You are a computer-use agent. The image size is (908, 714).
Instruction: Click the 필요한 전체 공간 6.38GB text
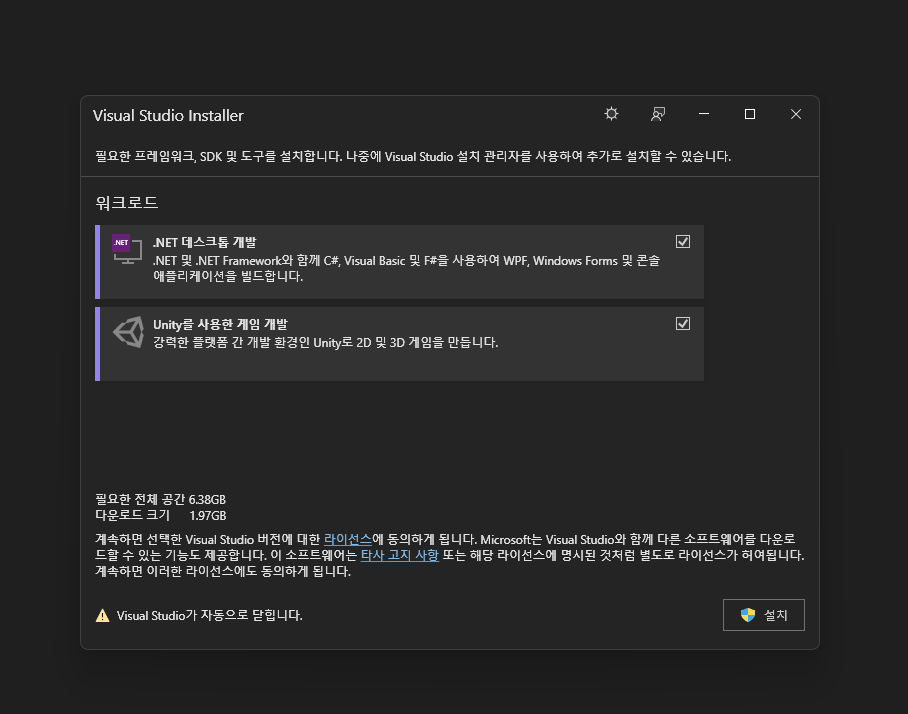(x=160, y=499)
